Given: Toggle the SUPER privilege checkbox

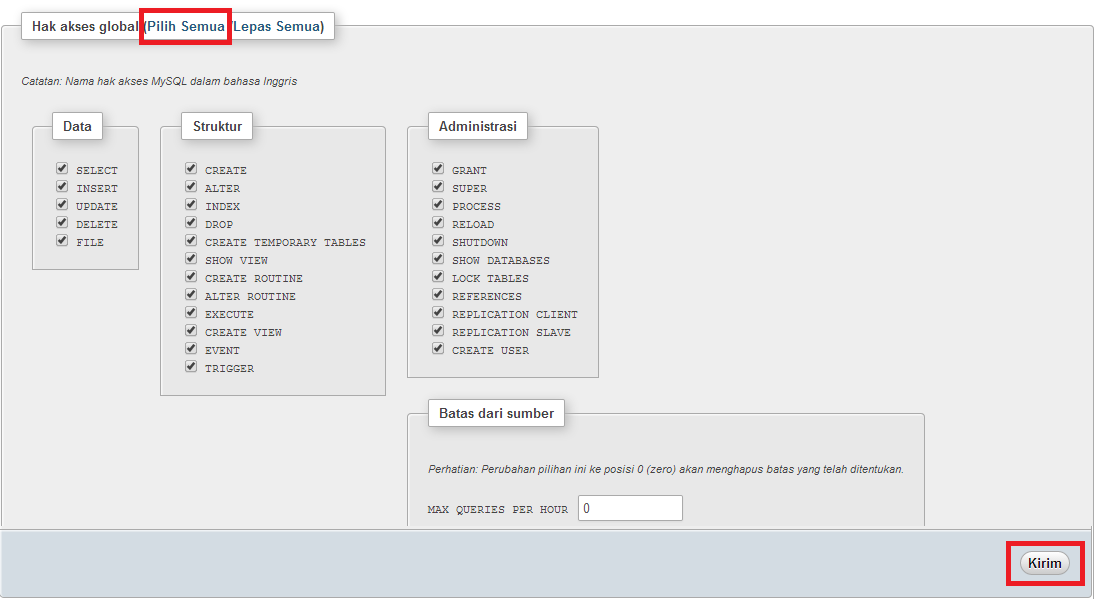Looking at the screenshot, I should [438, 187].
